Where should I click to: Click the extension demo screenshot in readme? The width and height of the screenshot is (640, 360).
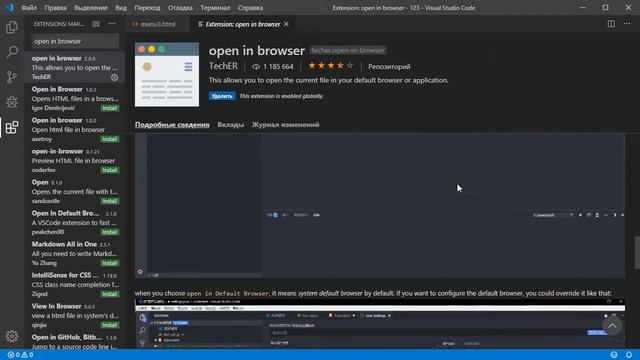click(380, 206)
